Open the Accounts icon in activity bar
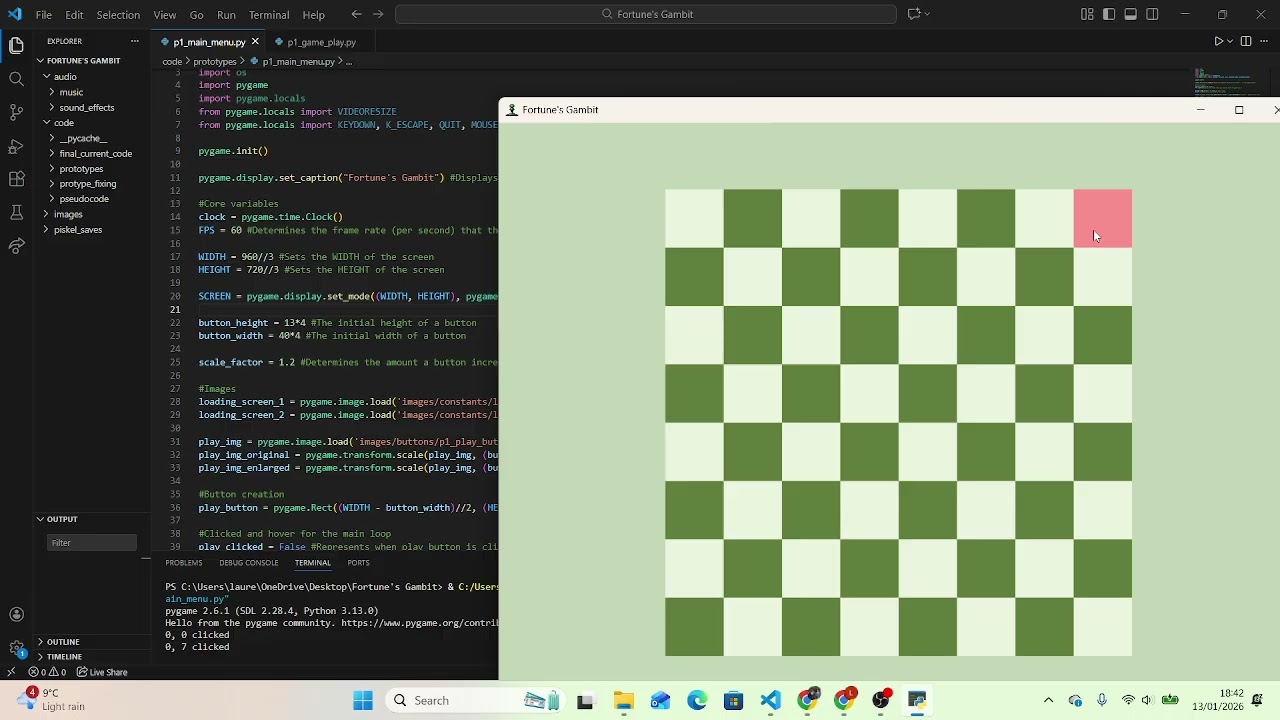The width and height of the screenshot is (1280, 720). [16, 615]
